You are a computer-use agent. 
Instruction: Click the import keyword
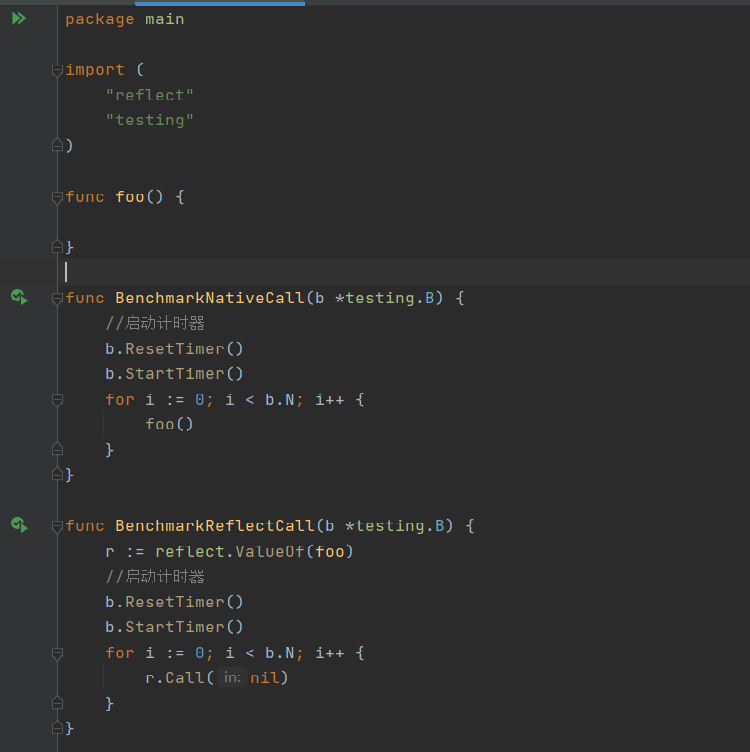coord(95,70)
